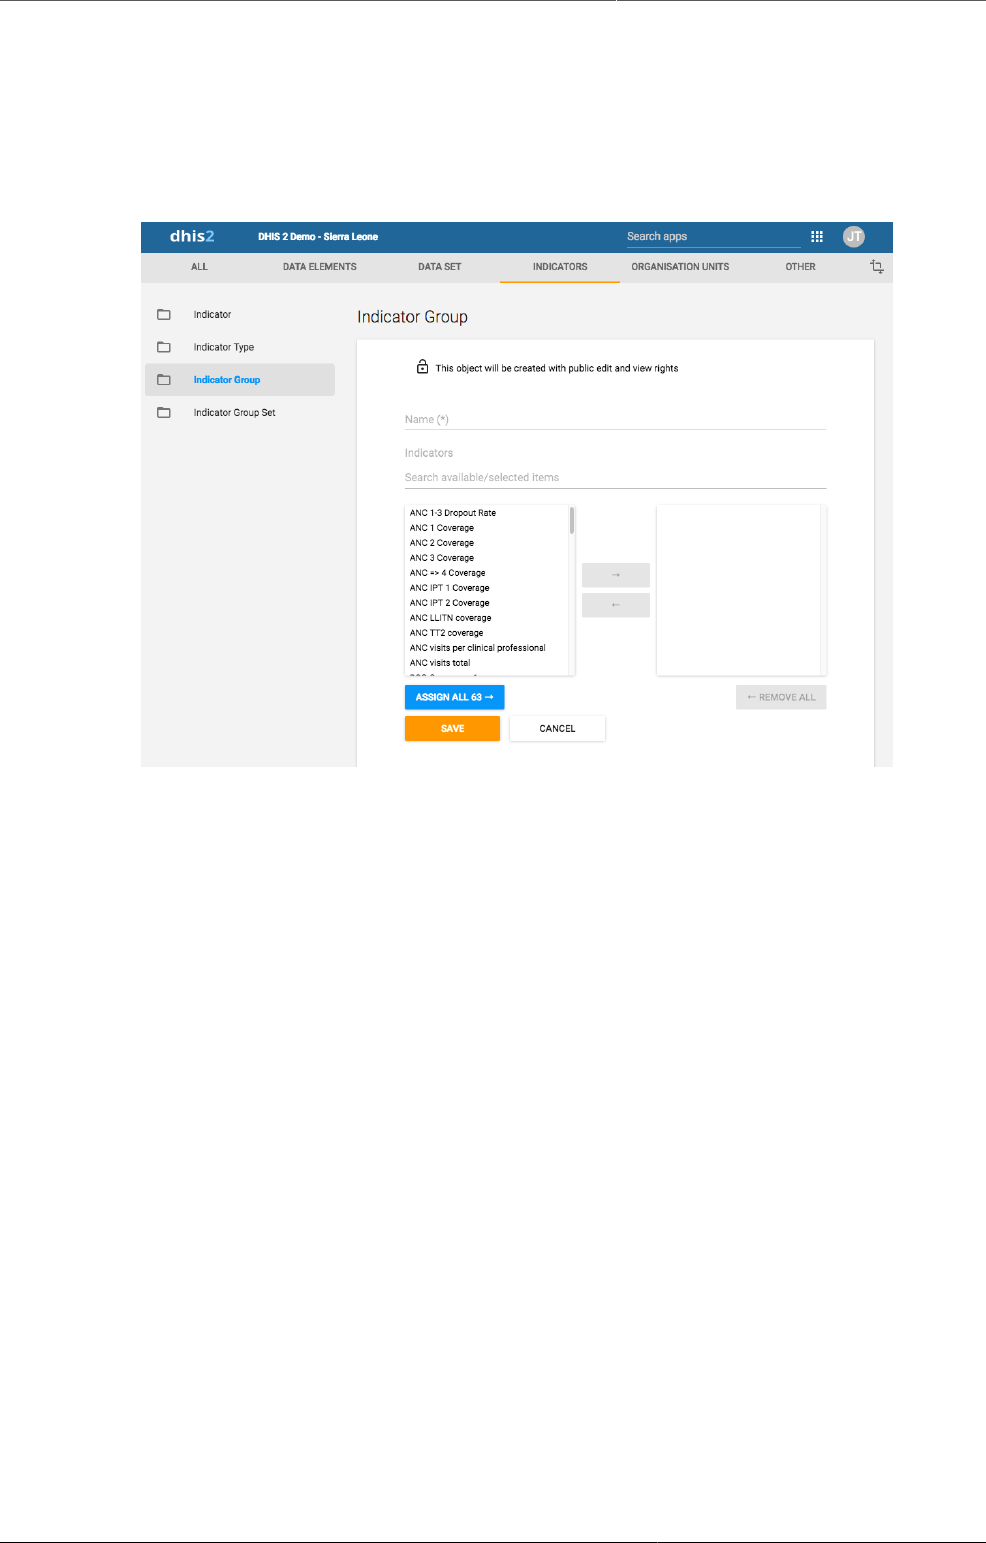Click the left arrow unassign button

[616, 605]
